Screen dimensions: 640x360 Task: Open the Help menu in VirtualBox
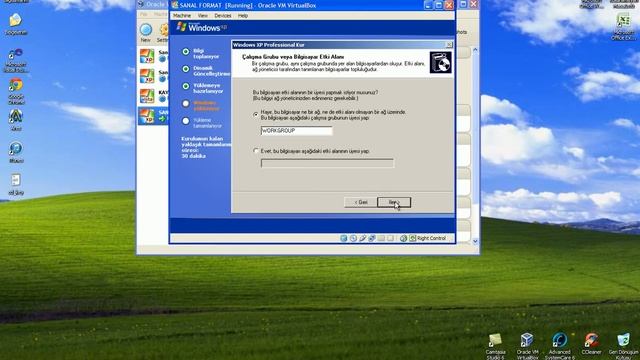click(243, 16)
